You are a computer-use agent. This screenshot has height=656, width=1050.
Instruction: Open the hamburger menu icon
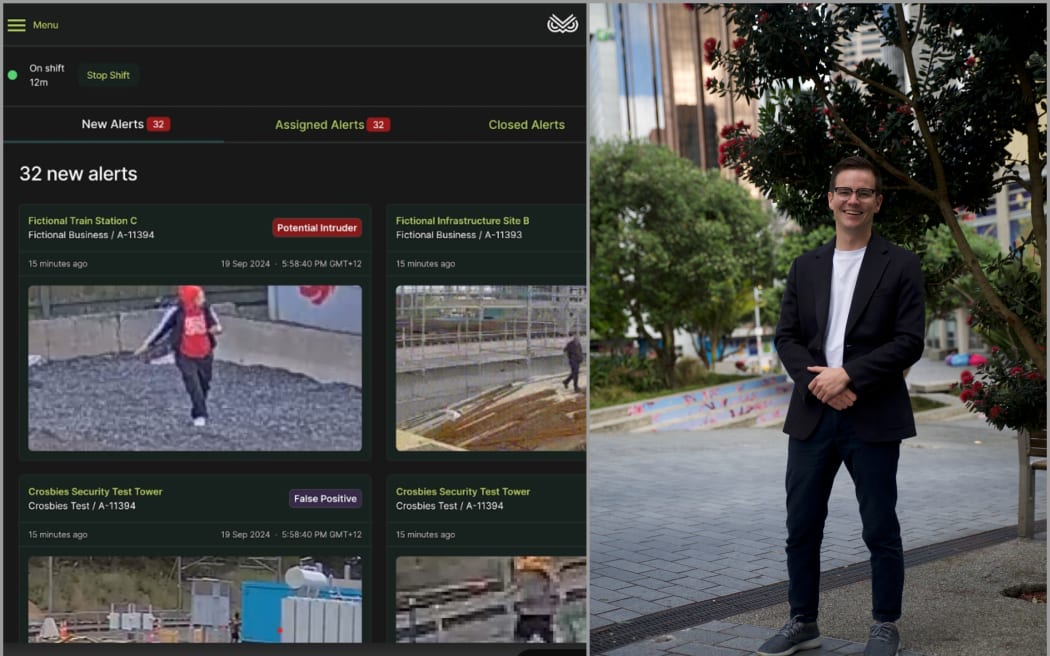pos(16,25)
